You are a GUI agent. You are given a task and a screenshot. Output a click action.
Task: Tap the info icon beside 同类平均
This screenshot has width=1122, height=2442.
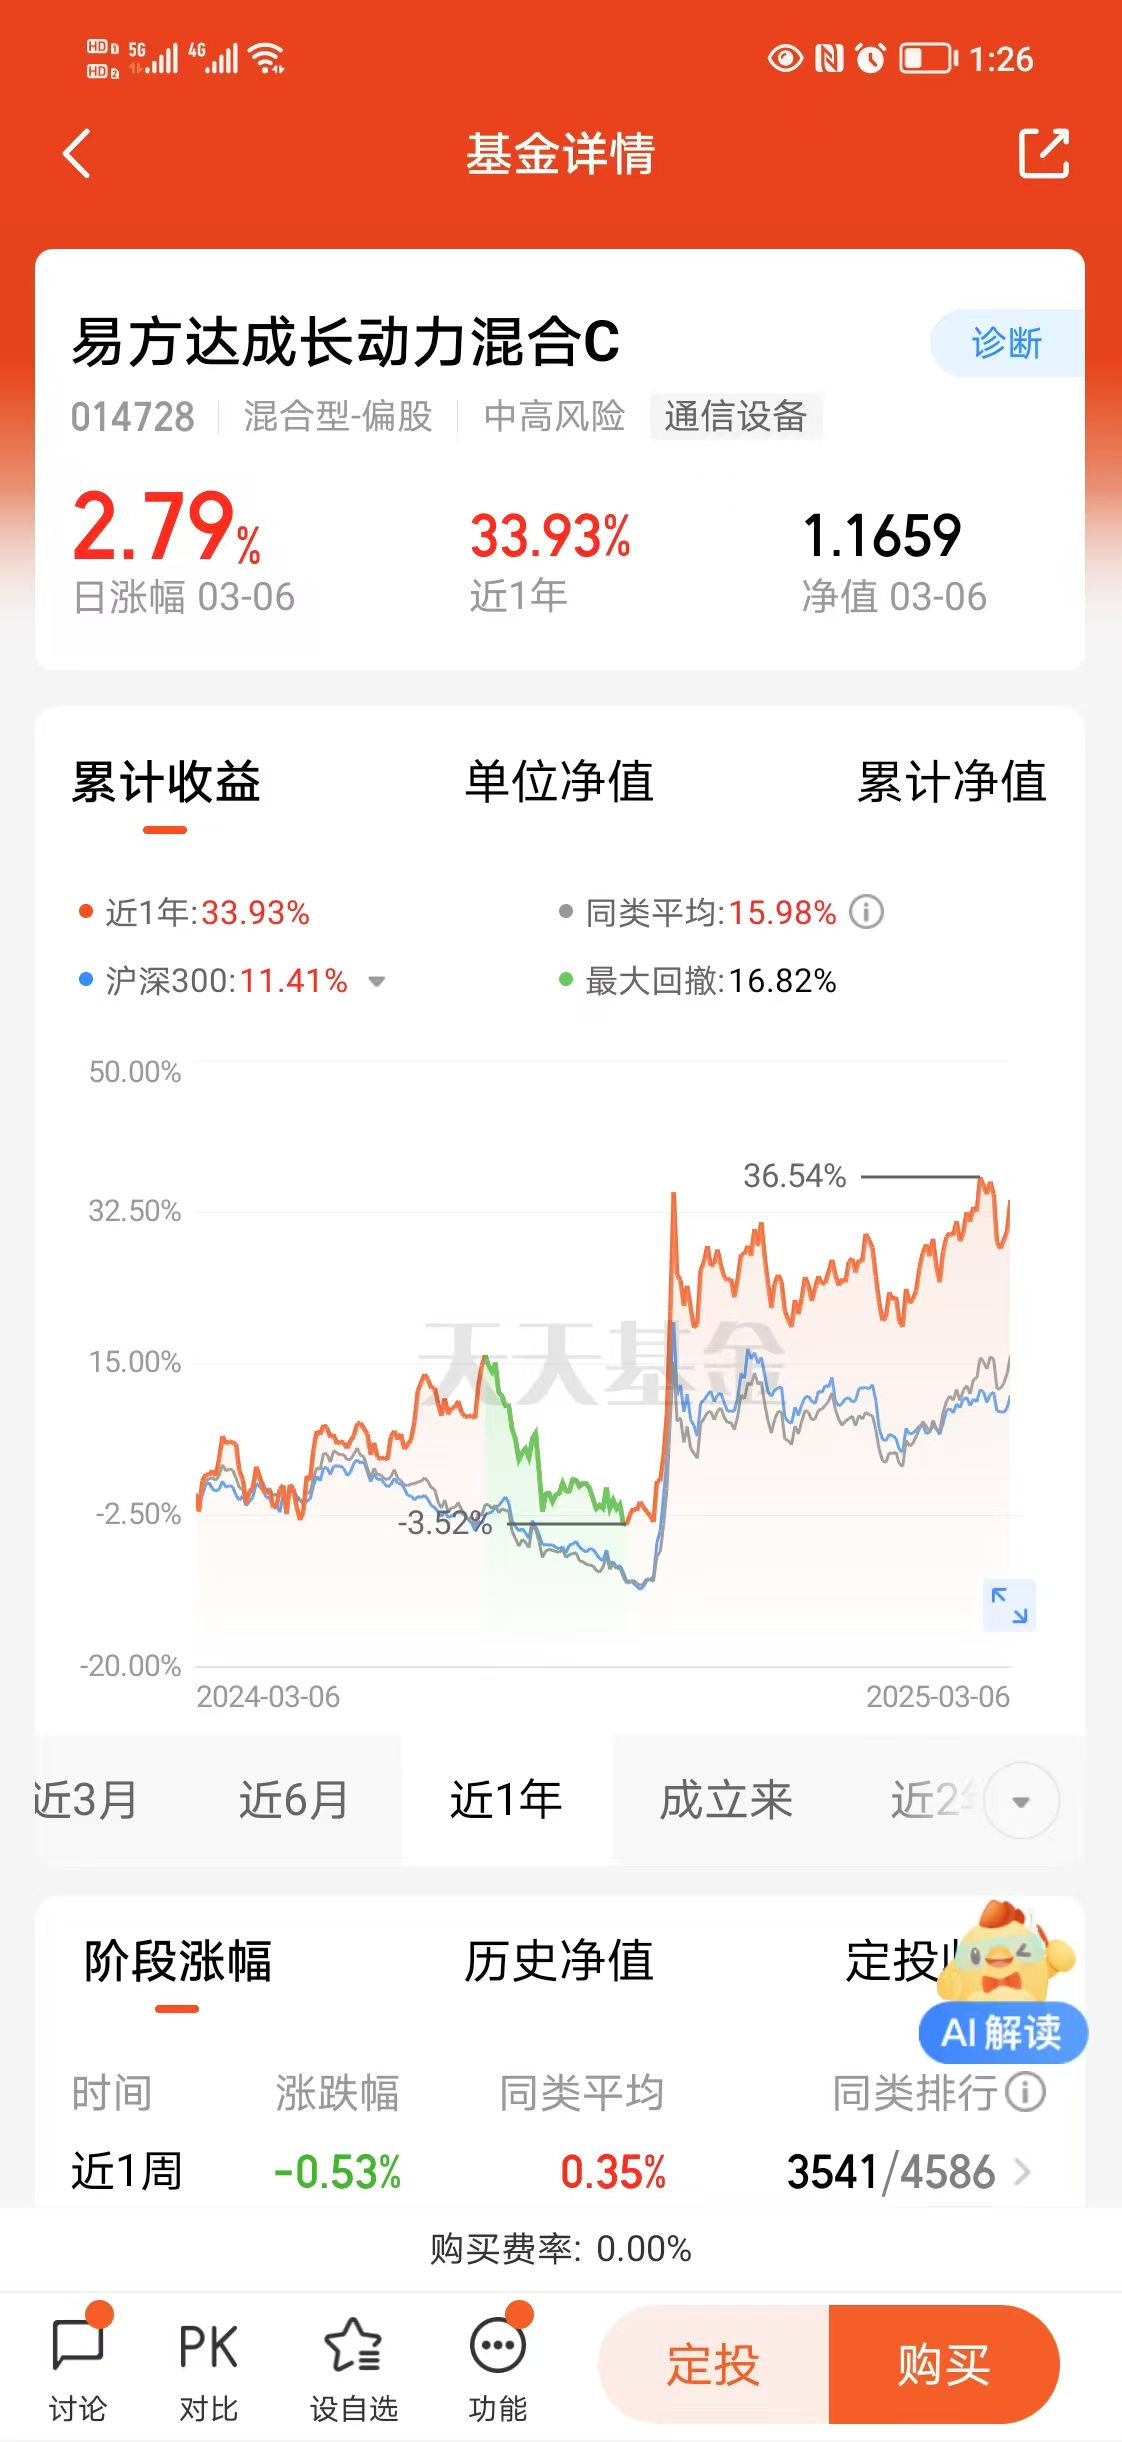click(x=866, y=912)
